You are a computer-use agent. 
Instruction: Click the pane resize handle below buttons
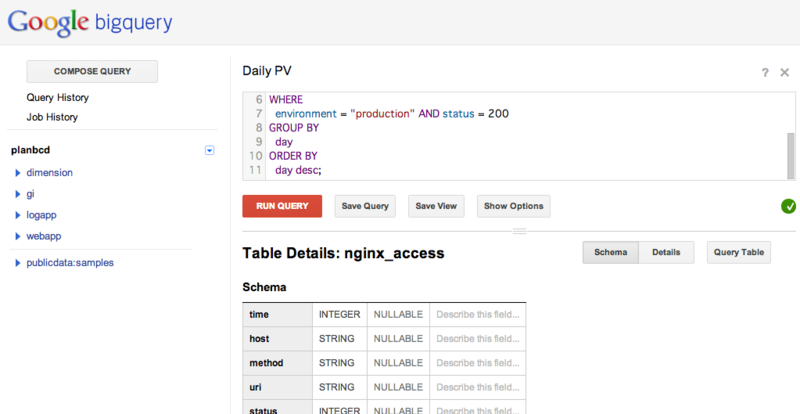tap(519, 231)
